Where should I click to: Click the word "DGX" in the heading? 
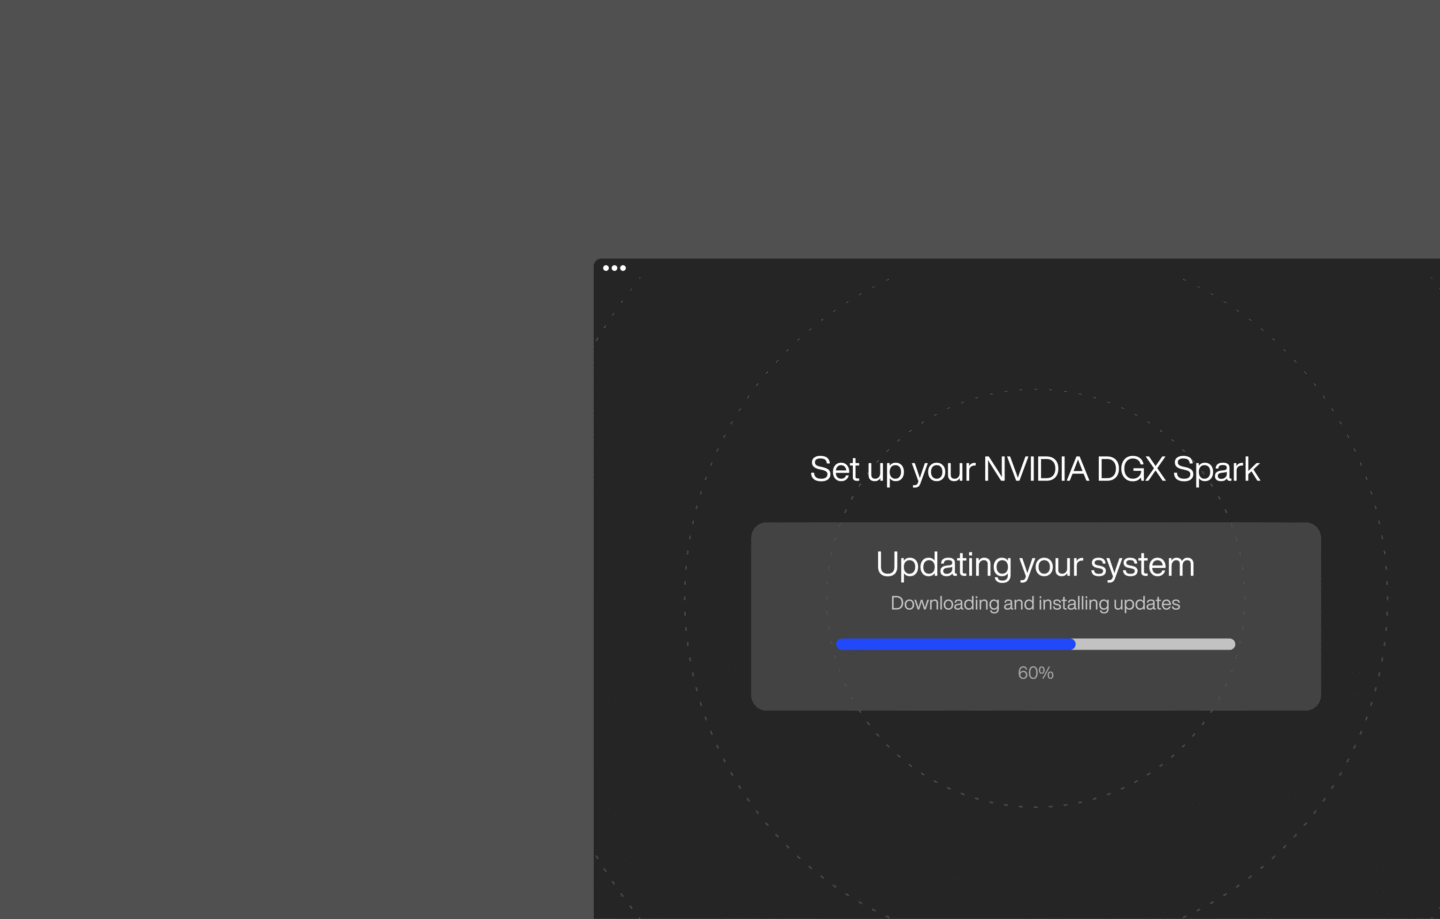point(1130,469)
